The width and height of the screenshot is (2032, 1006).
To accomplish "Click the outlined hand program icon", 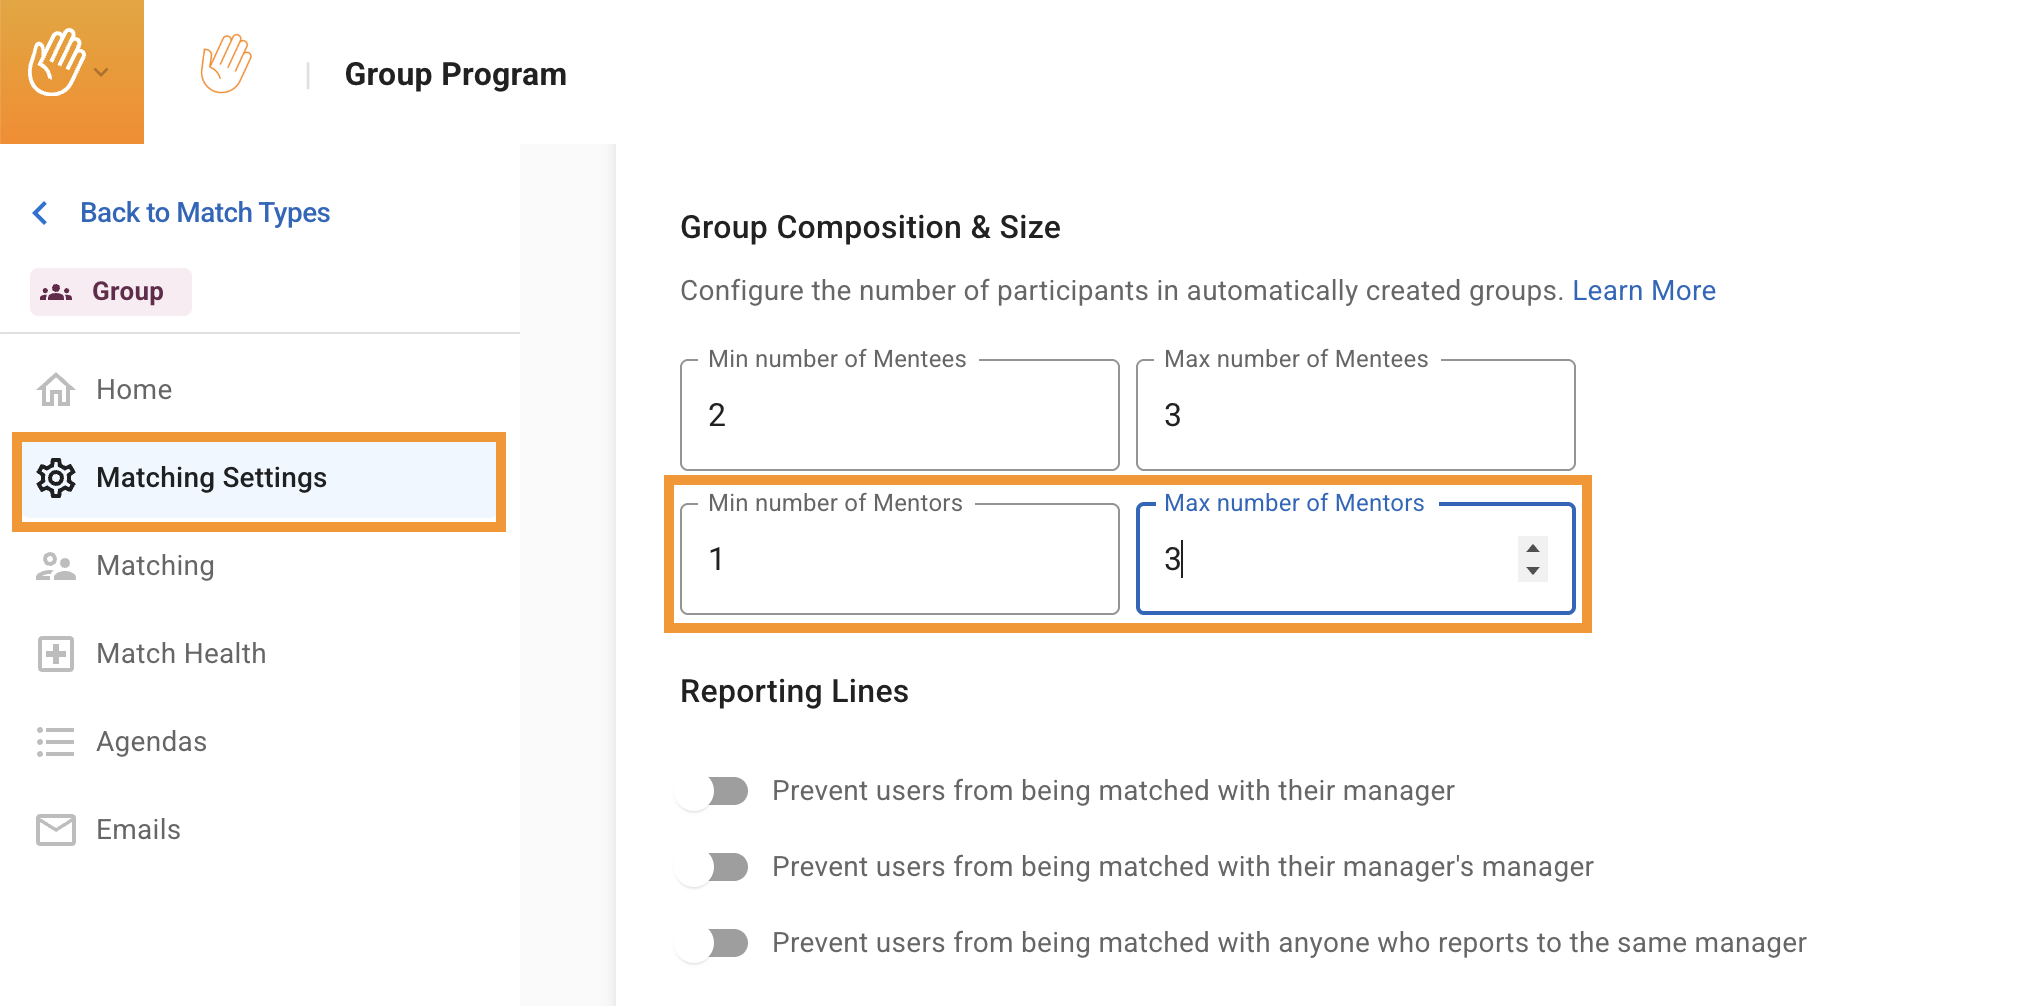I will coord(226,64).
